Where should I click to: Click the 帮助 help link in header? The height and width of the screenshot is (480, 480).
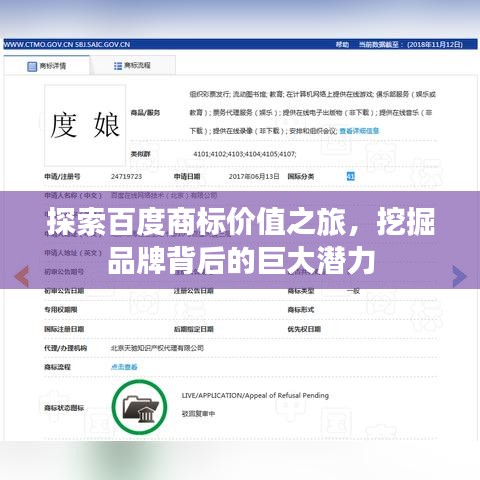click(x=342, y=45)
